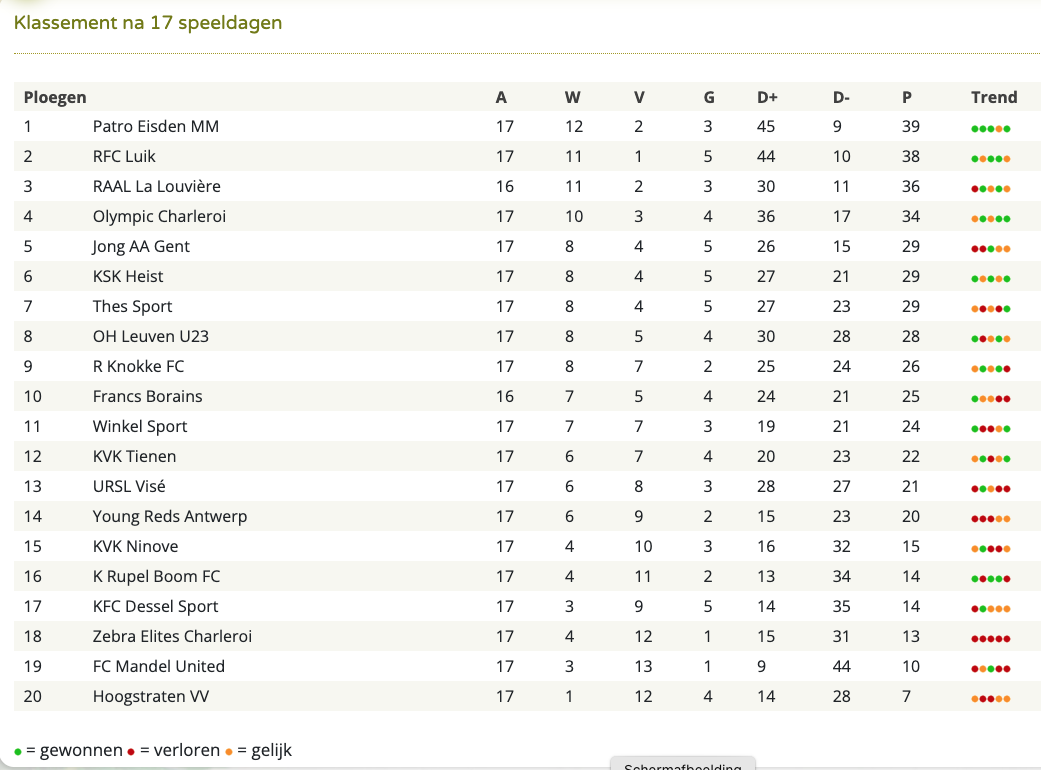Click Zebra Elites Charleroi red trend dots

tap(991, 639)
